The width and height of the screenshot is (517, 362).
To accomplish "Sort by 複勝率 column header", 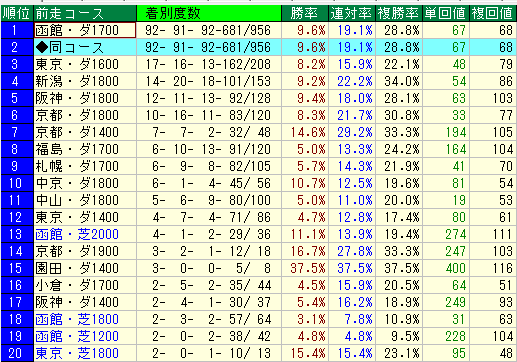I will pos(399,13).
